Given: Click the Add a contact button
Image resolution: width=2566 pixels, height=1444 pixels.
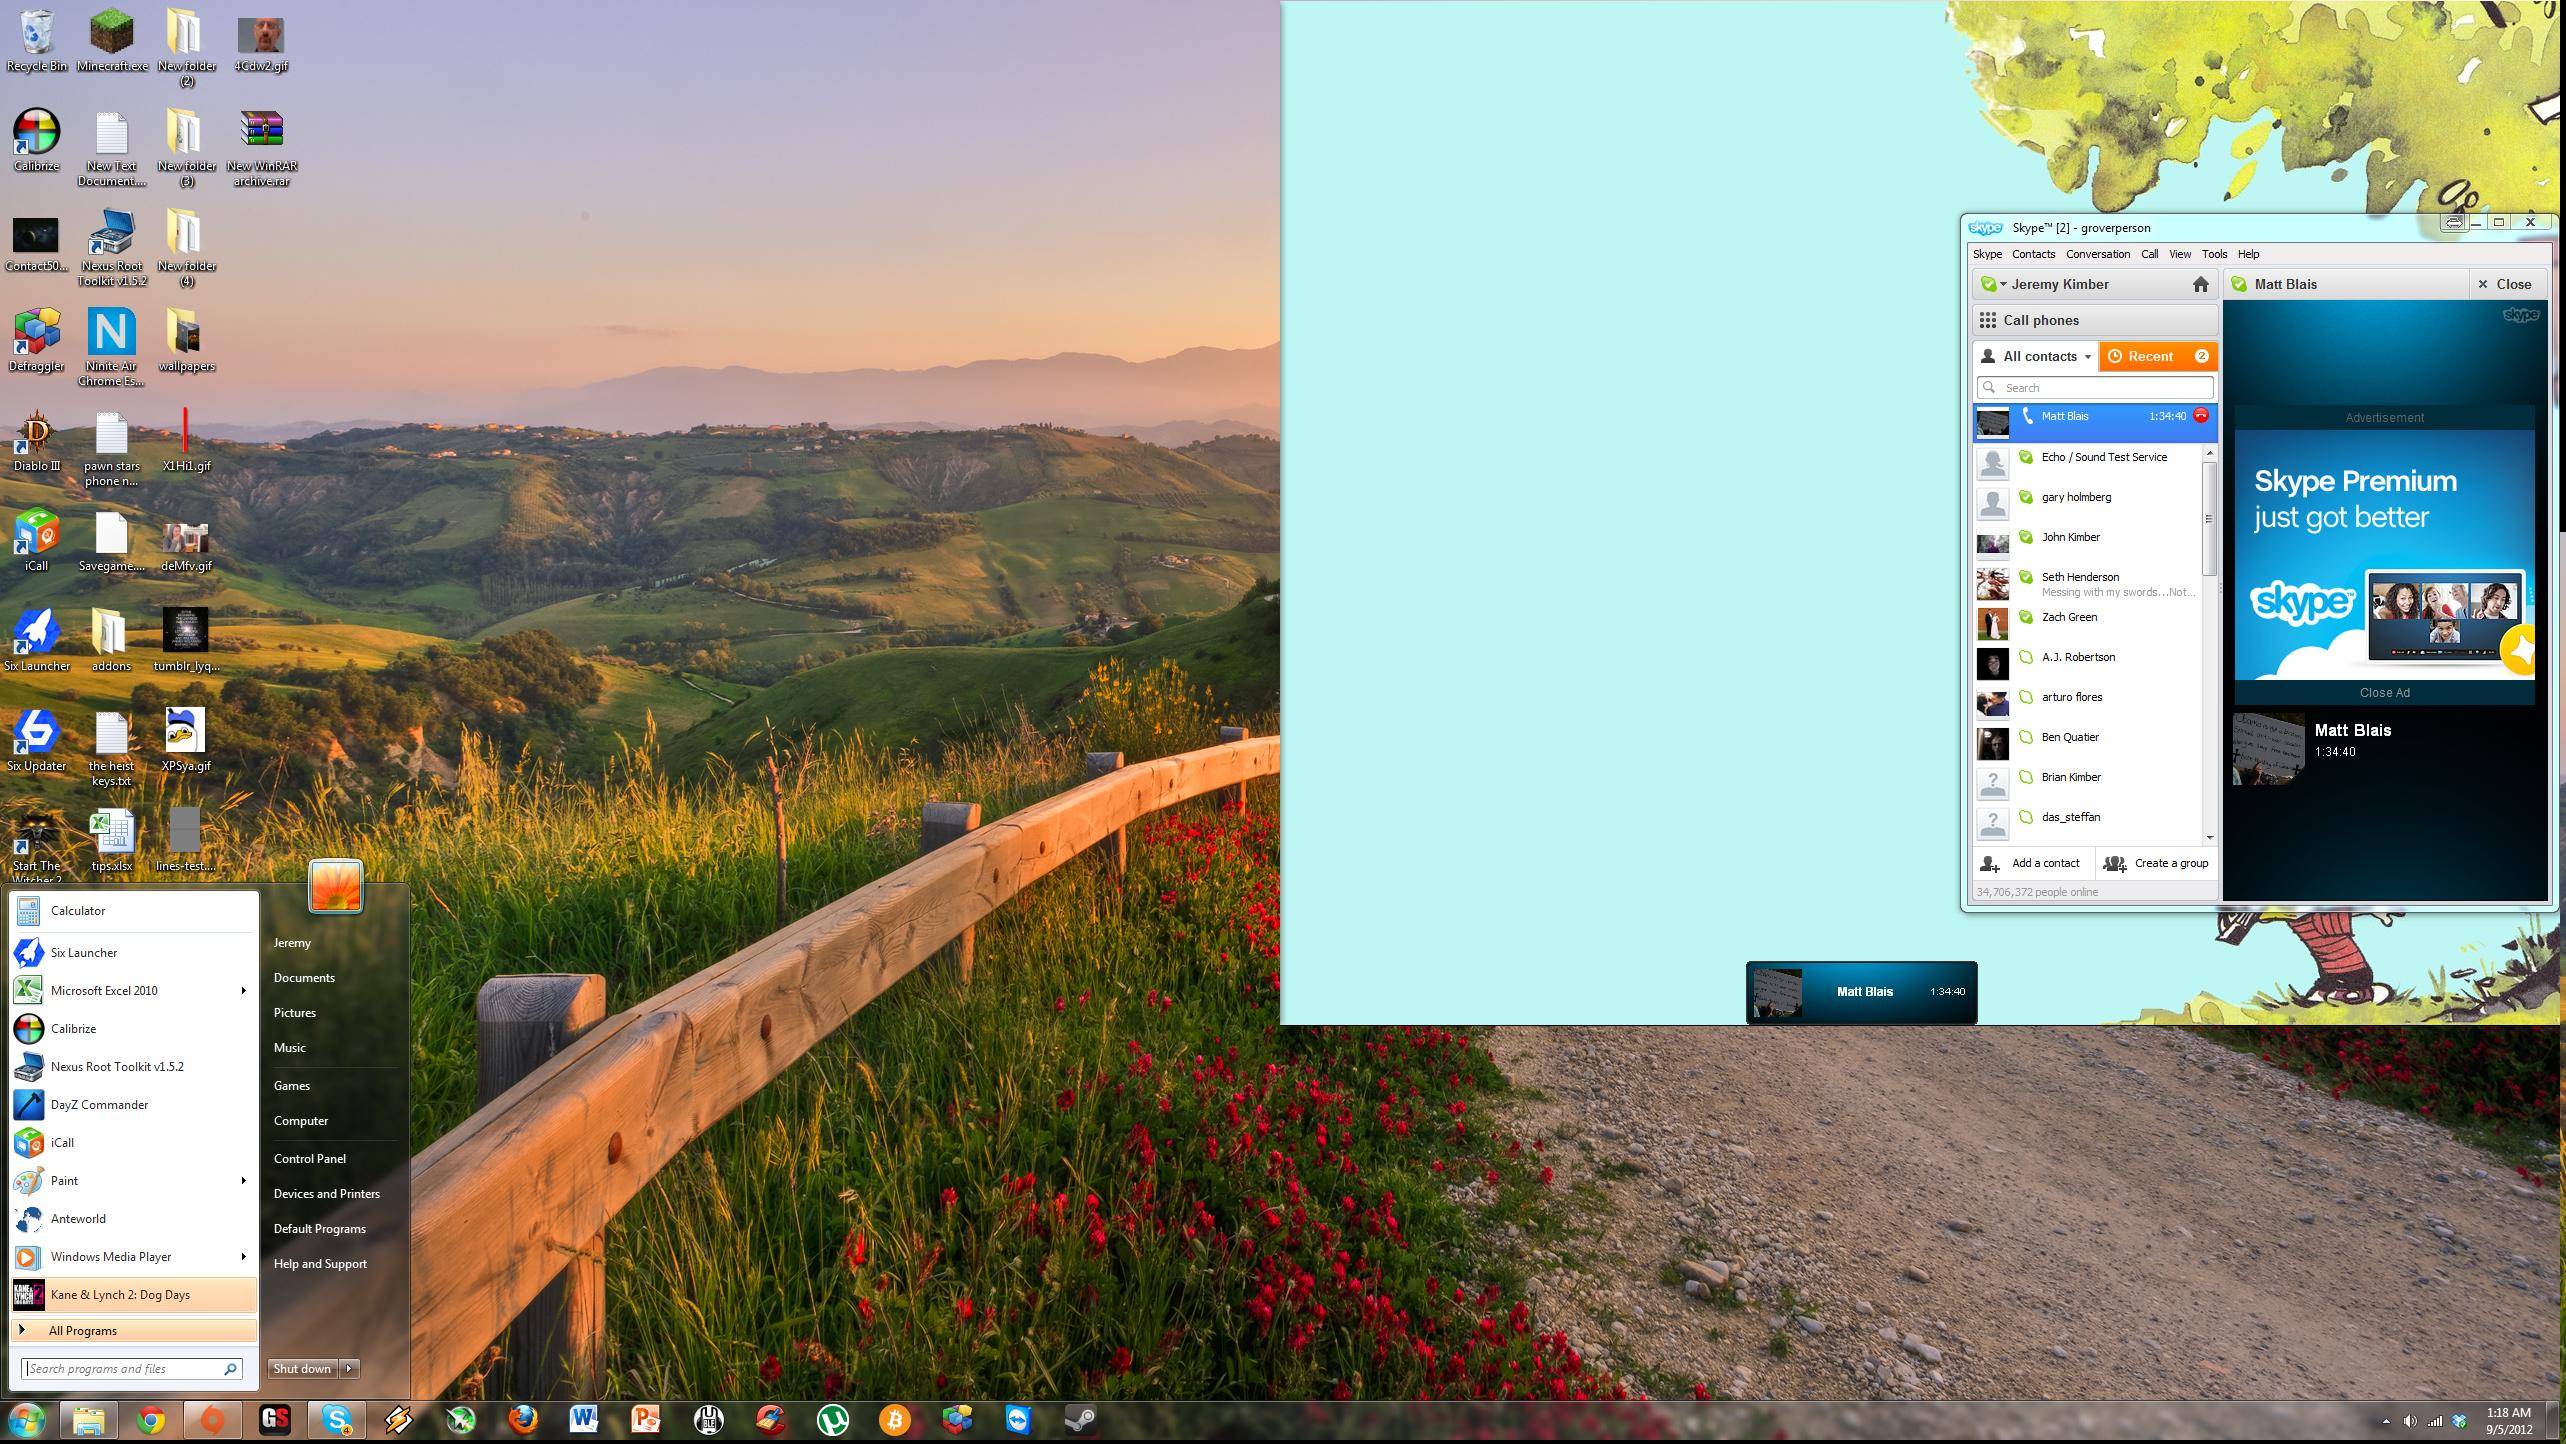Looking at the screenshot, I should [2034, 864].
